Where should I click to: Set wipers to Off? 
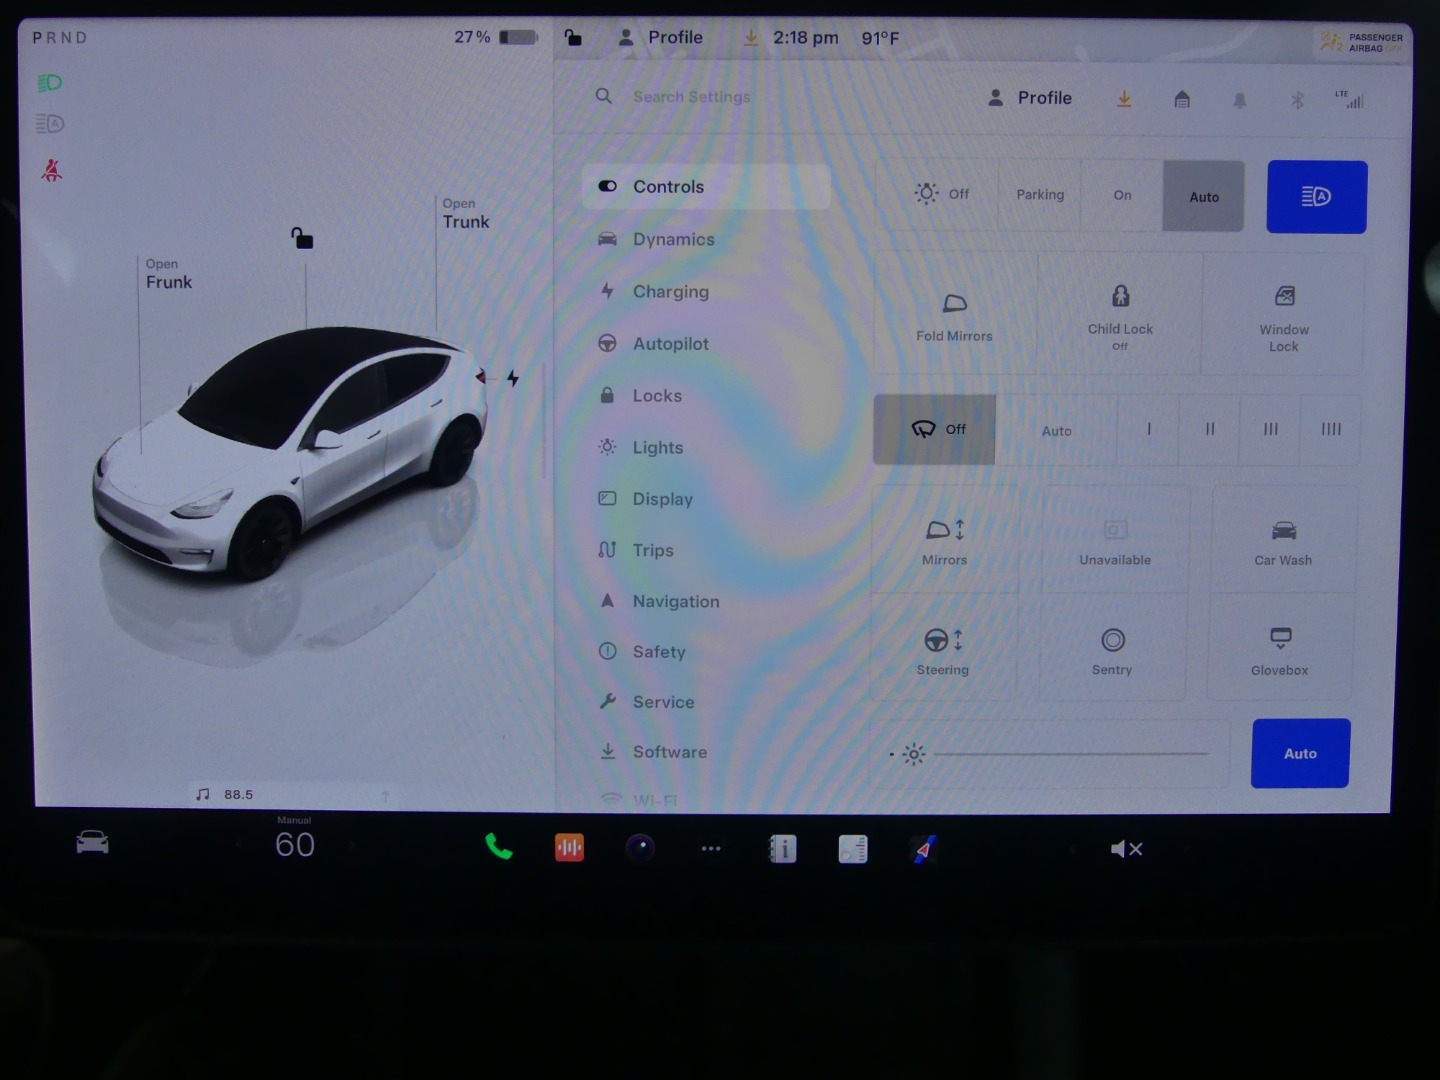934,429
